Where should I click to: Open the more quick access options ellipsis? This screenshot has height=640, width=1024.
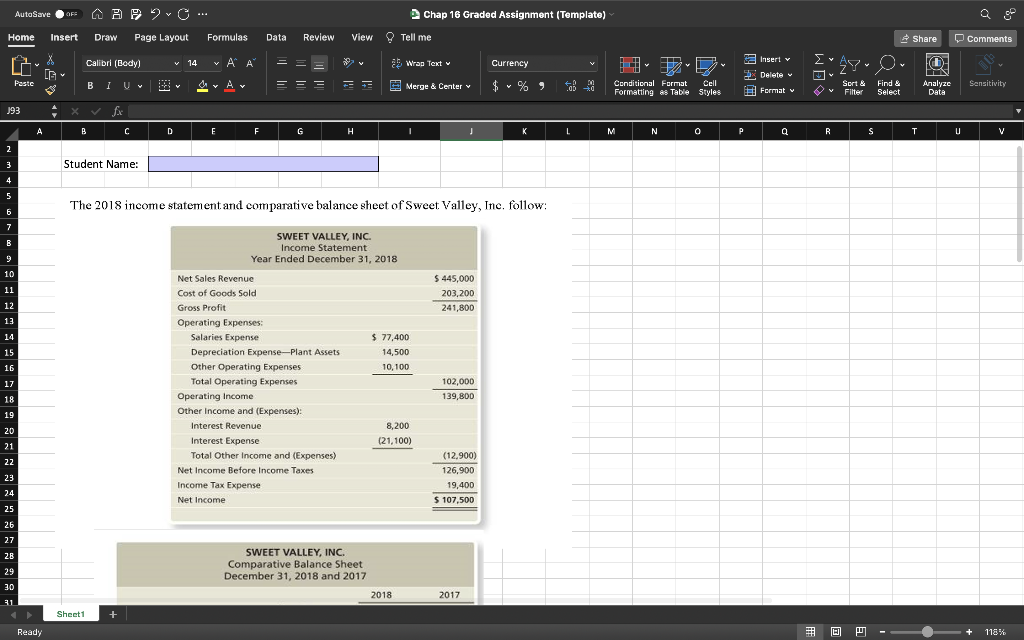click(x=202, y=14)
